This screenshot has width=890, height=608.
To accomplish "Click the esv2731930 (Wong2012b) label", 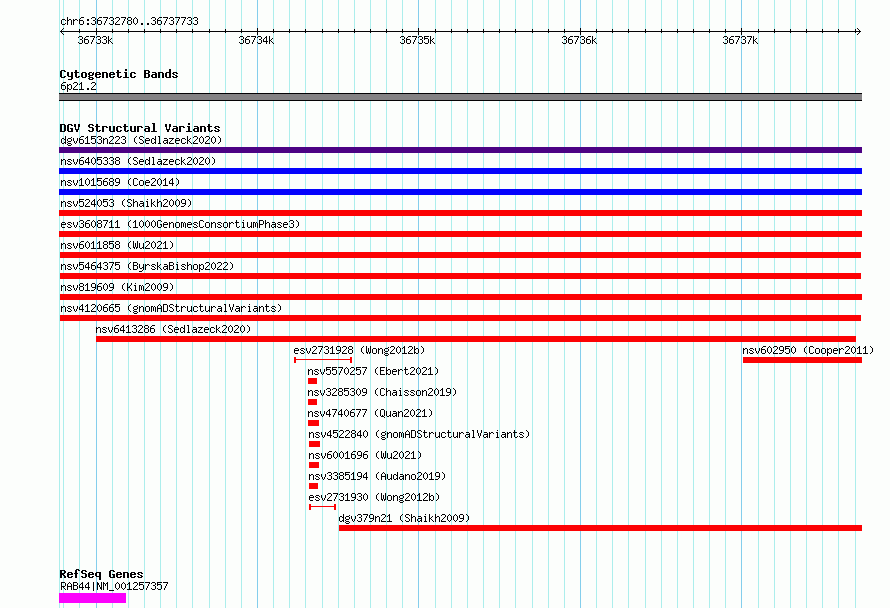I will [375, 497].
